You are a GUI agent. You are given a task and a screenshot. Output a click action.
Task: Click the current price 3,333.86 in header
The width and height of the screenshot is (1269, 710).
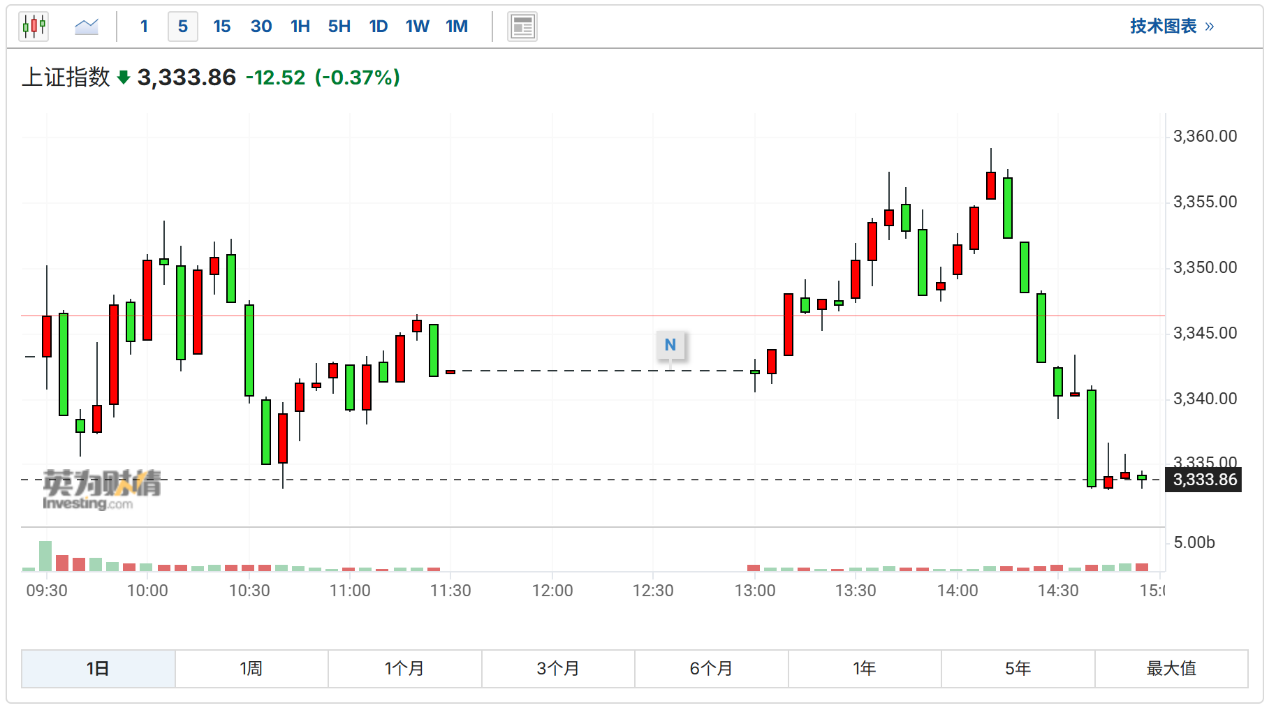coord(186,78)
